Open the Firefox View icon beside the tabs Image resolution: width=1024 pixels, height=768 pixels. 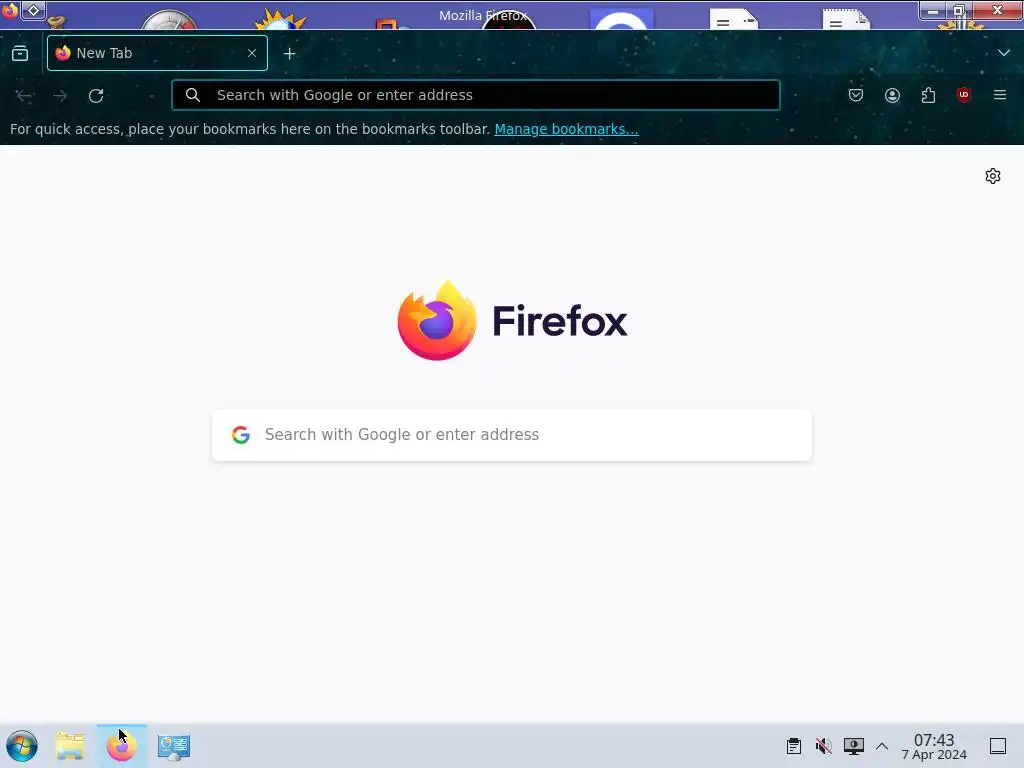click(x=20, y=53)
